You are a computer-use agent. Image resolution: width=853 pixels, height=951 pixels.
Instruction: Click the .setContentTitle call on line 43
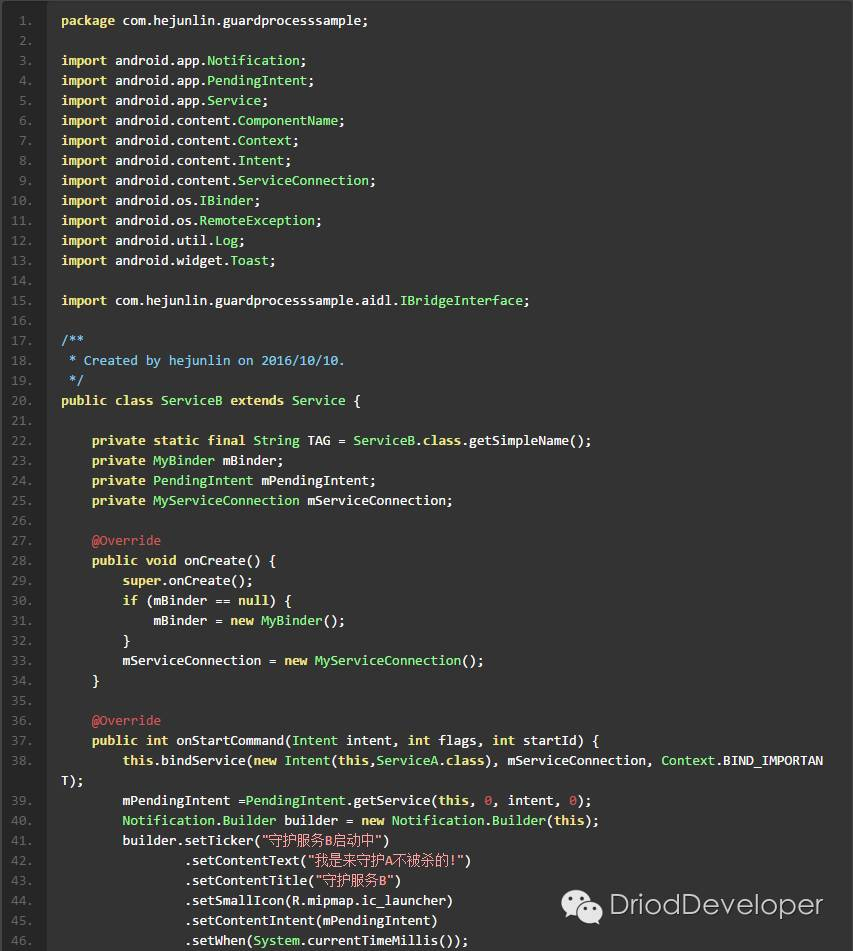pos(293,881)
